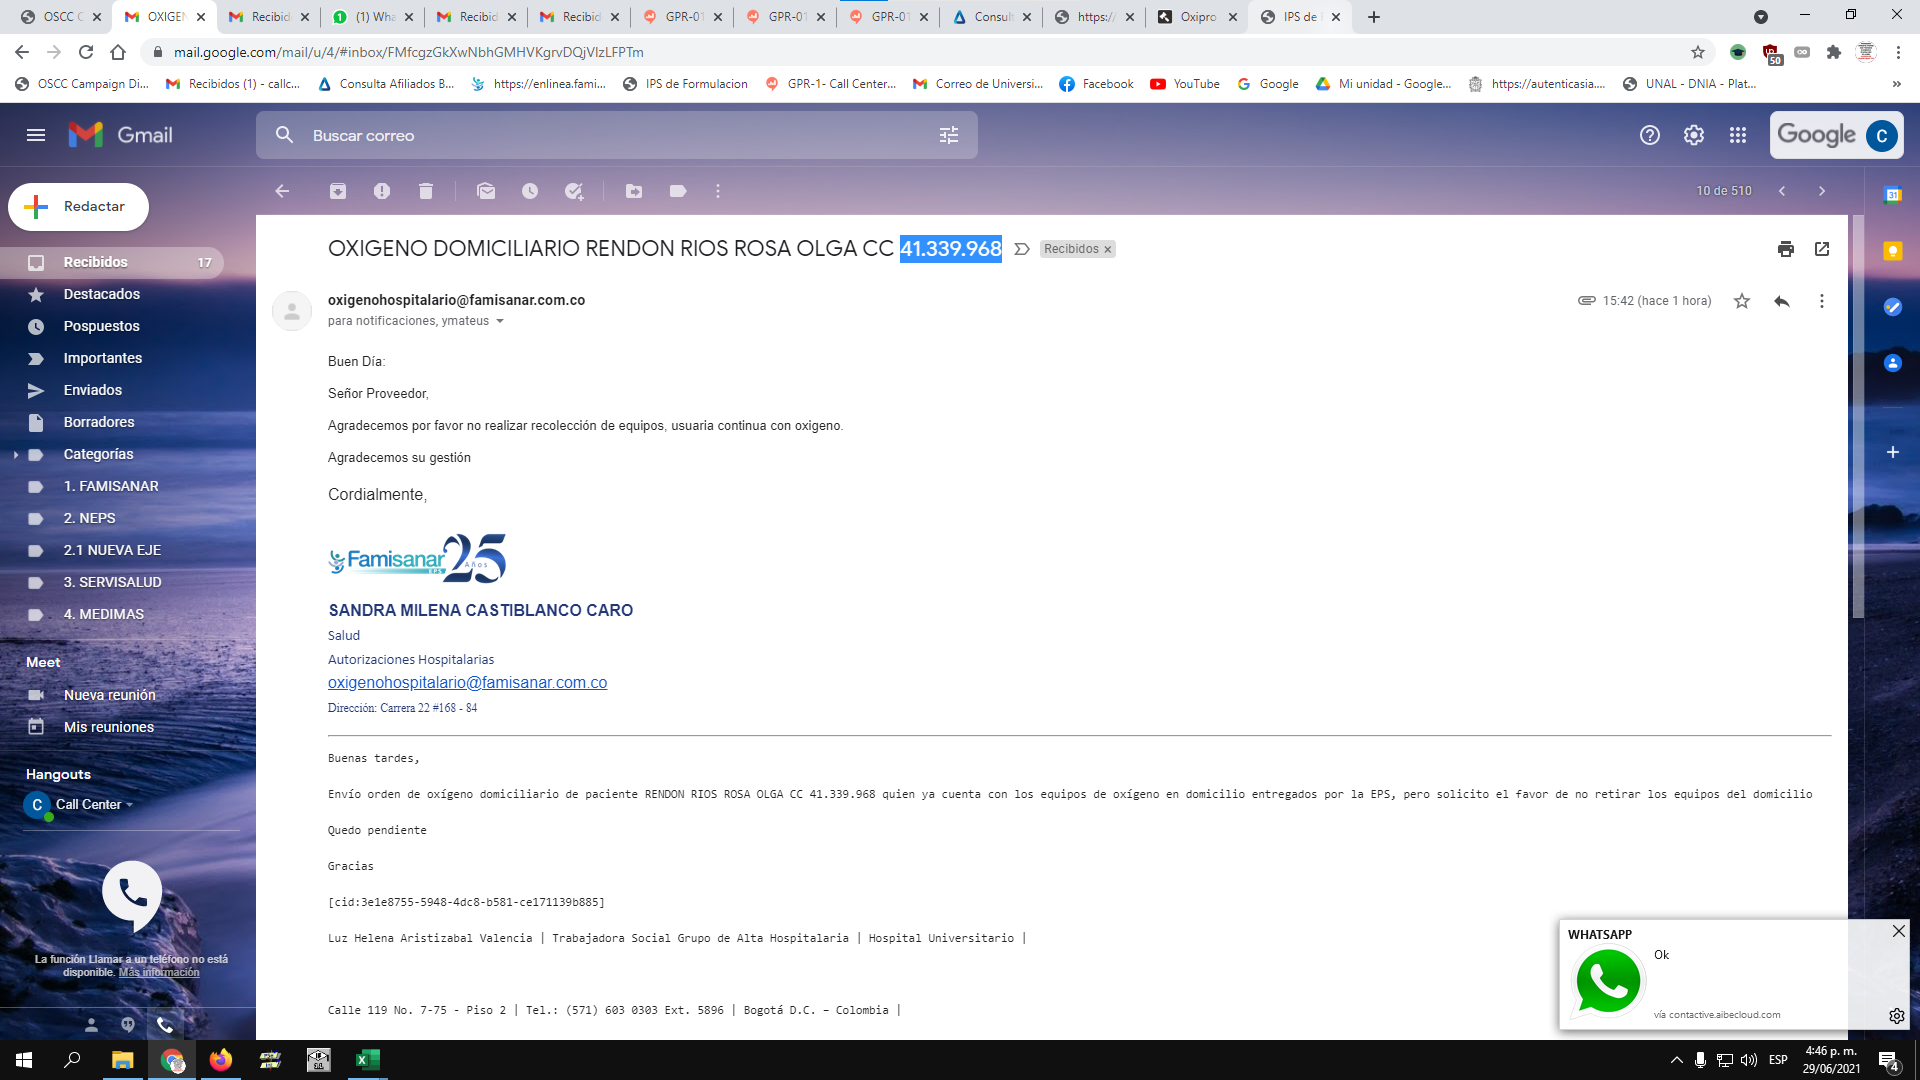Click the Buscar correo search field
1920x1080 pixels.
(617, 135)
